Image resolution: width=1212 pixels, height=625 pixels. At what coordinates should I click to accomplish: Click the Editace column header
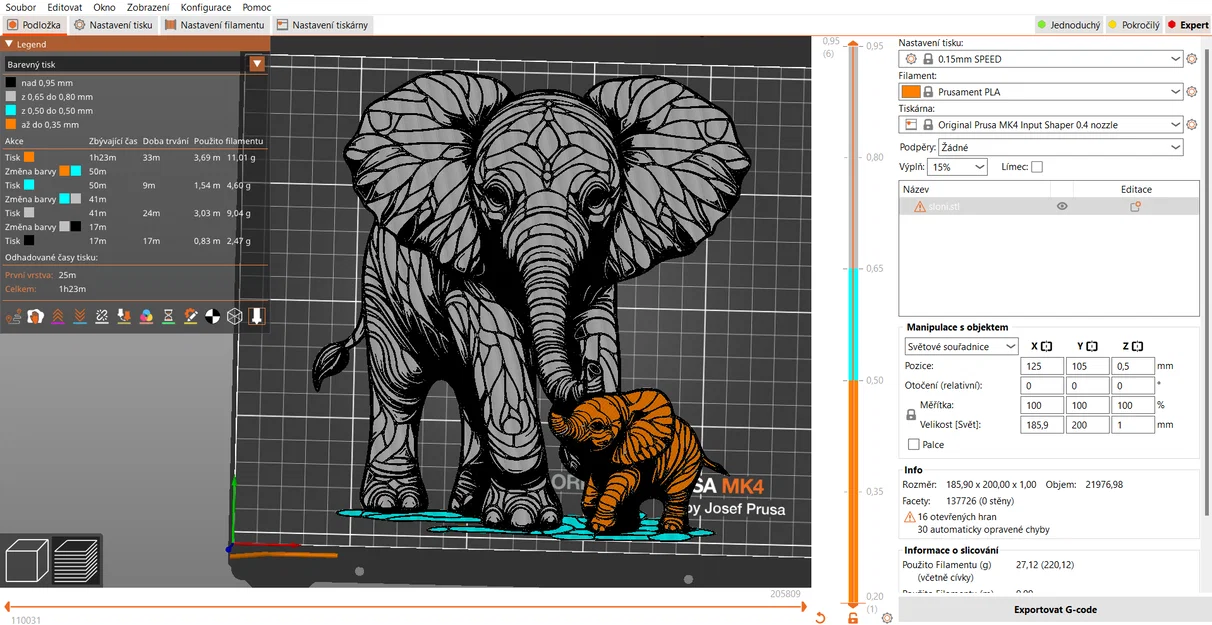[1136, 189]
